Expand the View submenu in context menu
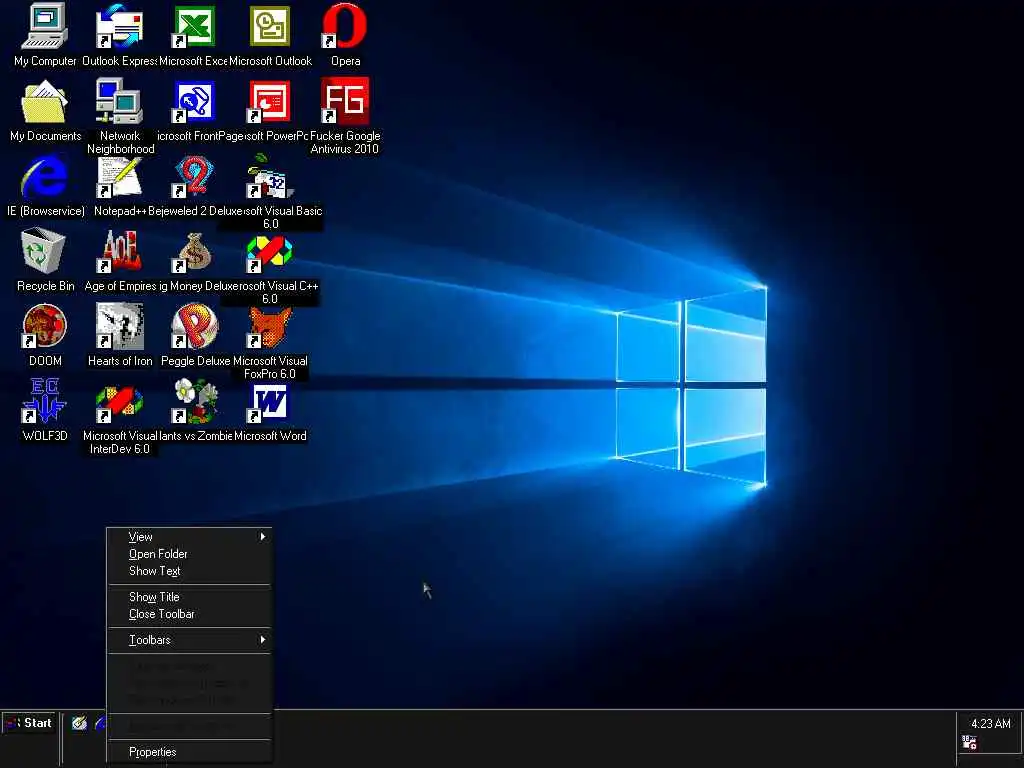The image size is (1024, 768). tap(189, 537)
